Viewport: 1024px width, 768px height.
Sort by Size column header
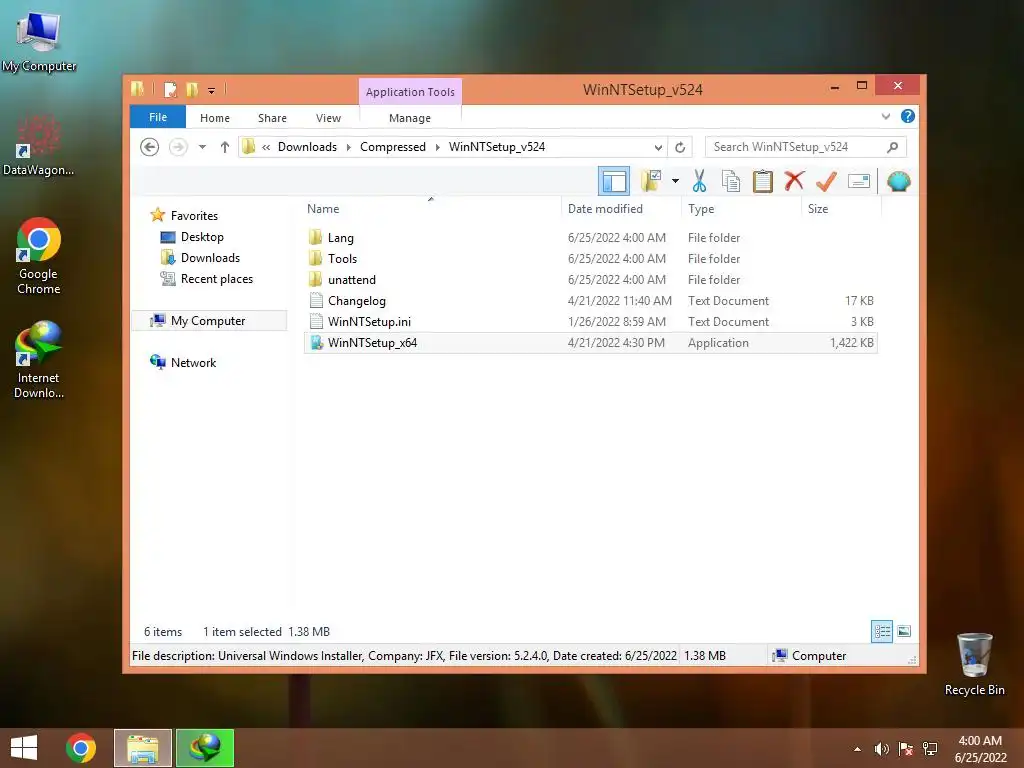pos(841,208)
